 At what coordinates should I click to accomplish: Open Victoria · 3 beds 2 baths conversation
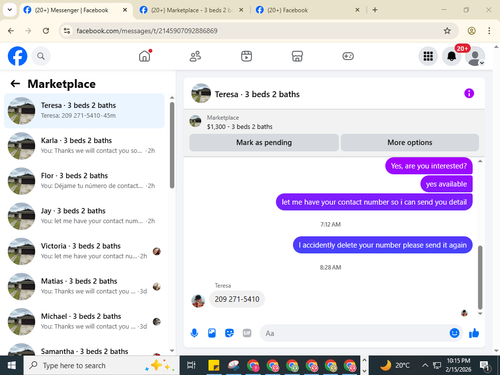click(84, 251)
